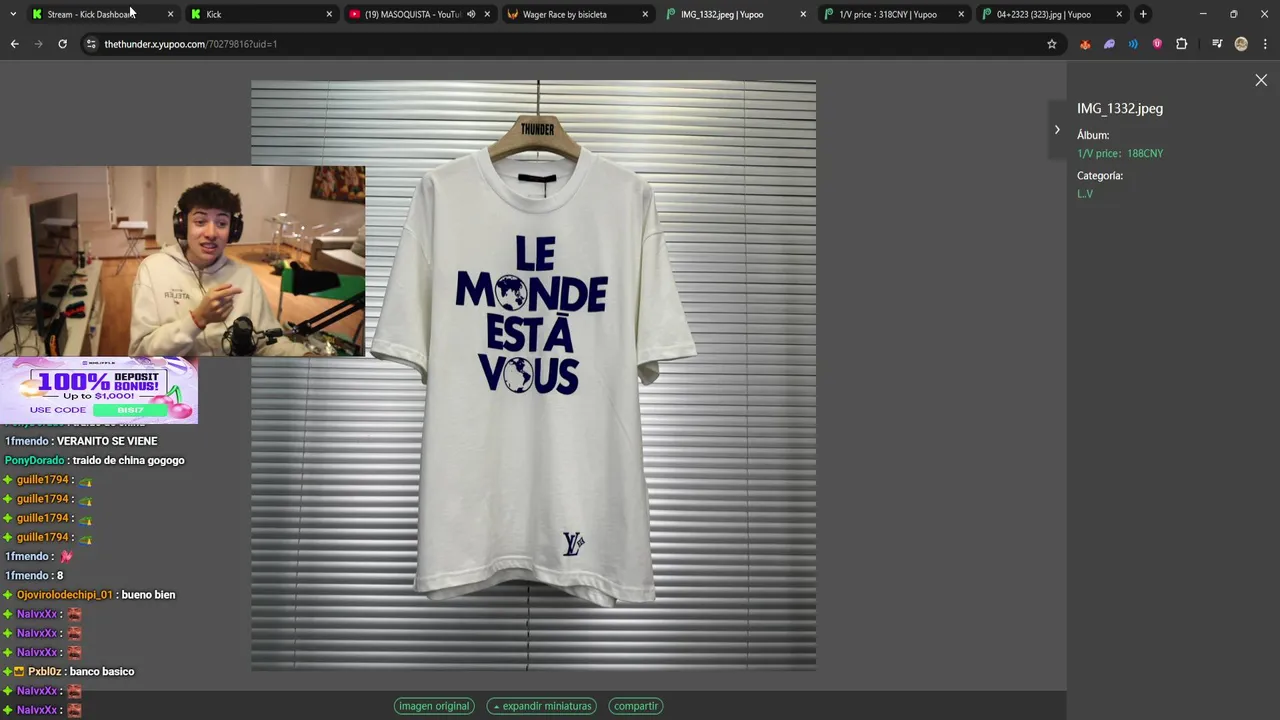This screenshot has width=1280, height=720.
Task: Open the Chrome three-dot menu
Action: (x=1265, y=44)
